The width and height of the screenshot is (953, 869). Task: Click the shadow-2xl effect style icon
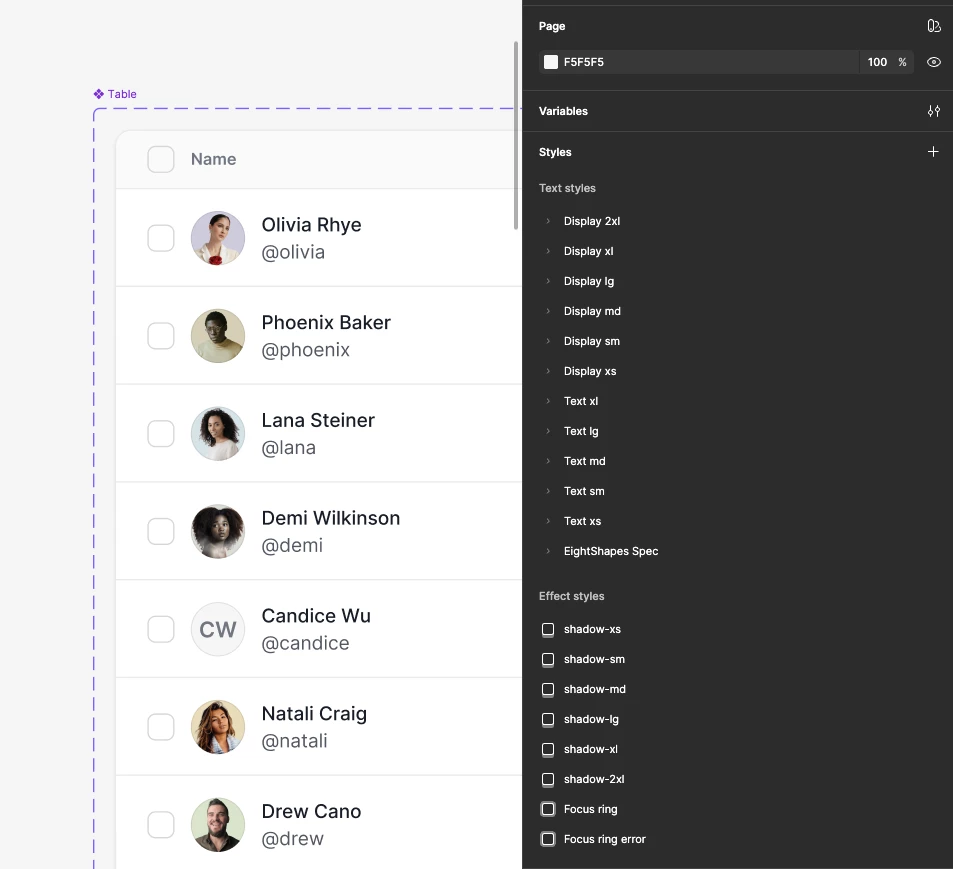point(548,779)
